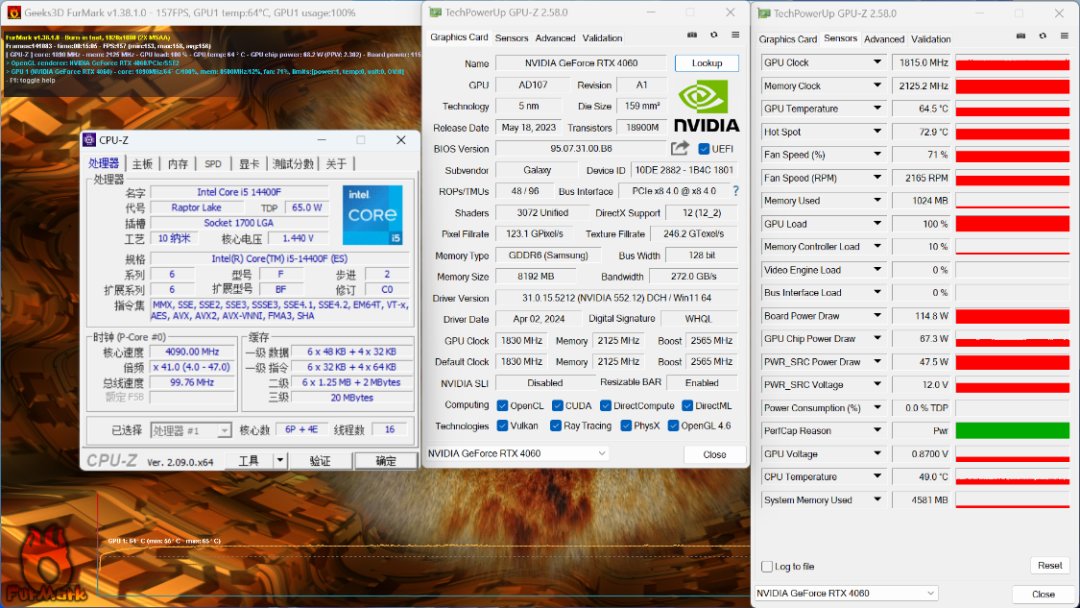Switch to Advanced tab in Graphics Card window

(555, 38)
